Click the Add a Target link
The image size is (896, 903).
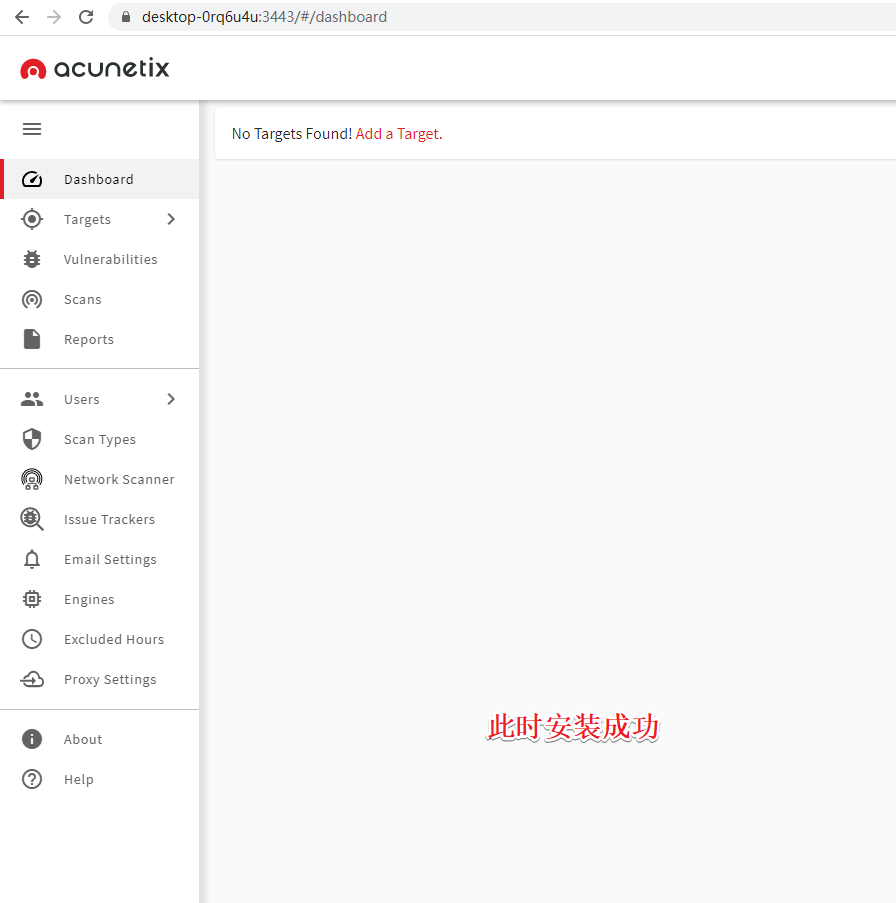click(399, 134)
